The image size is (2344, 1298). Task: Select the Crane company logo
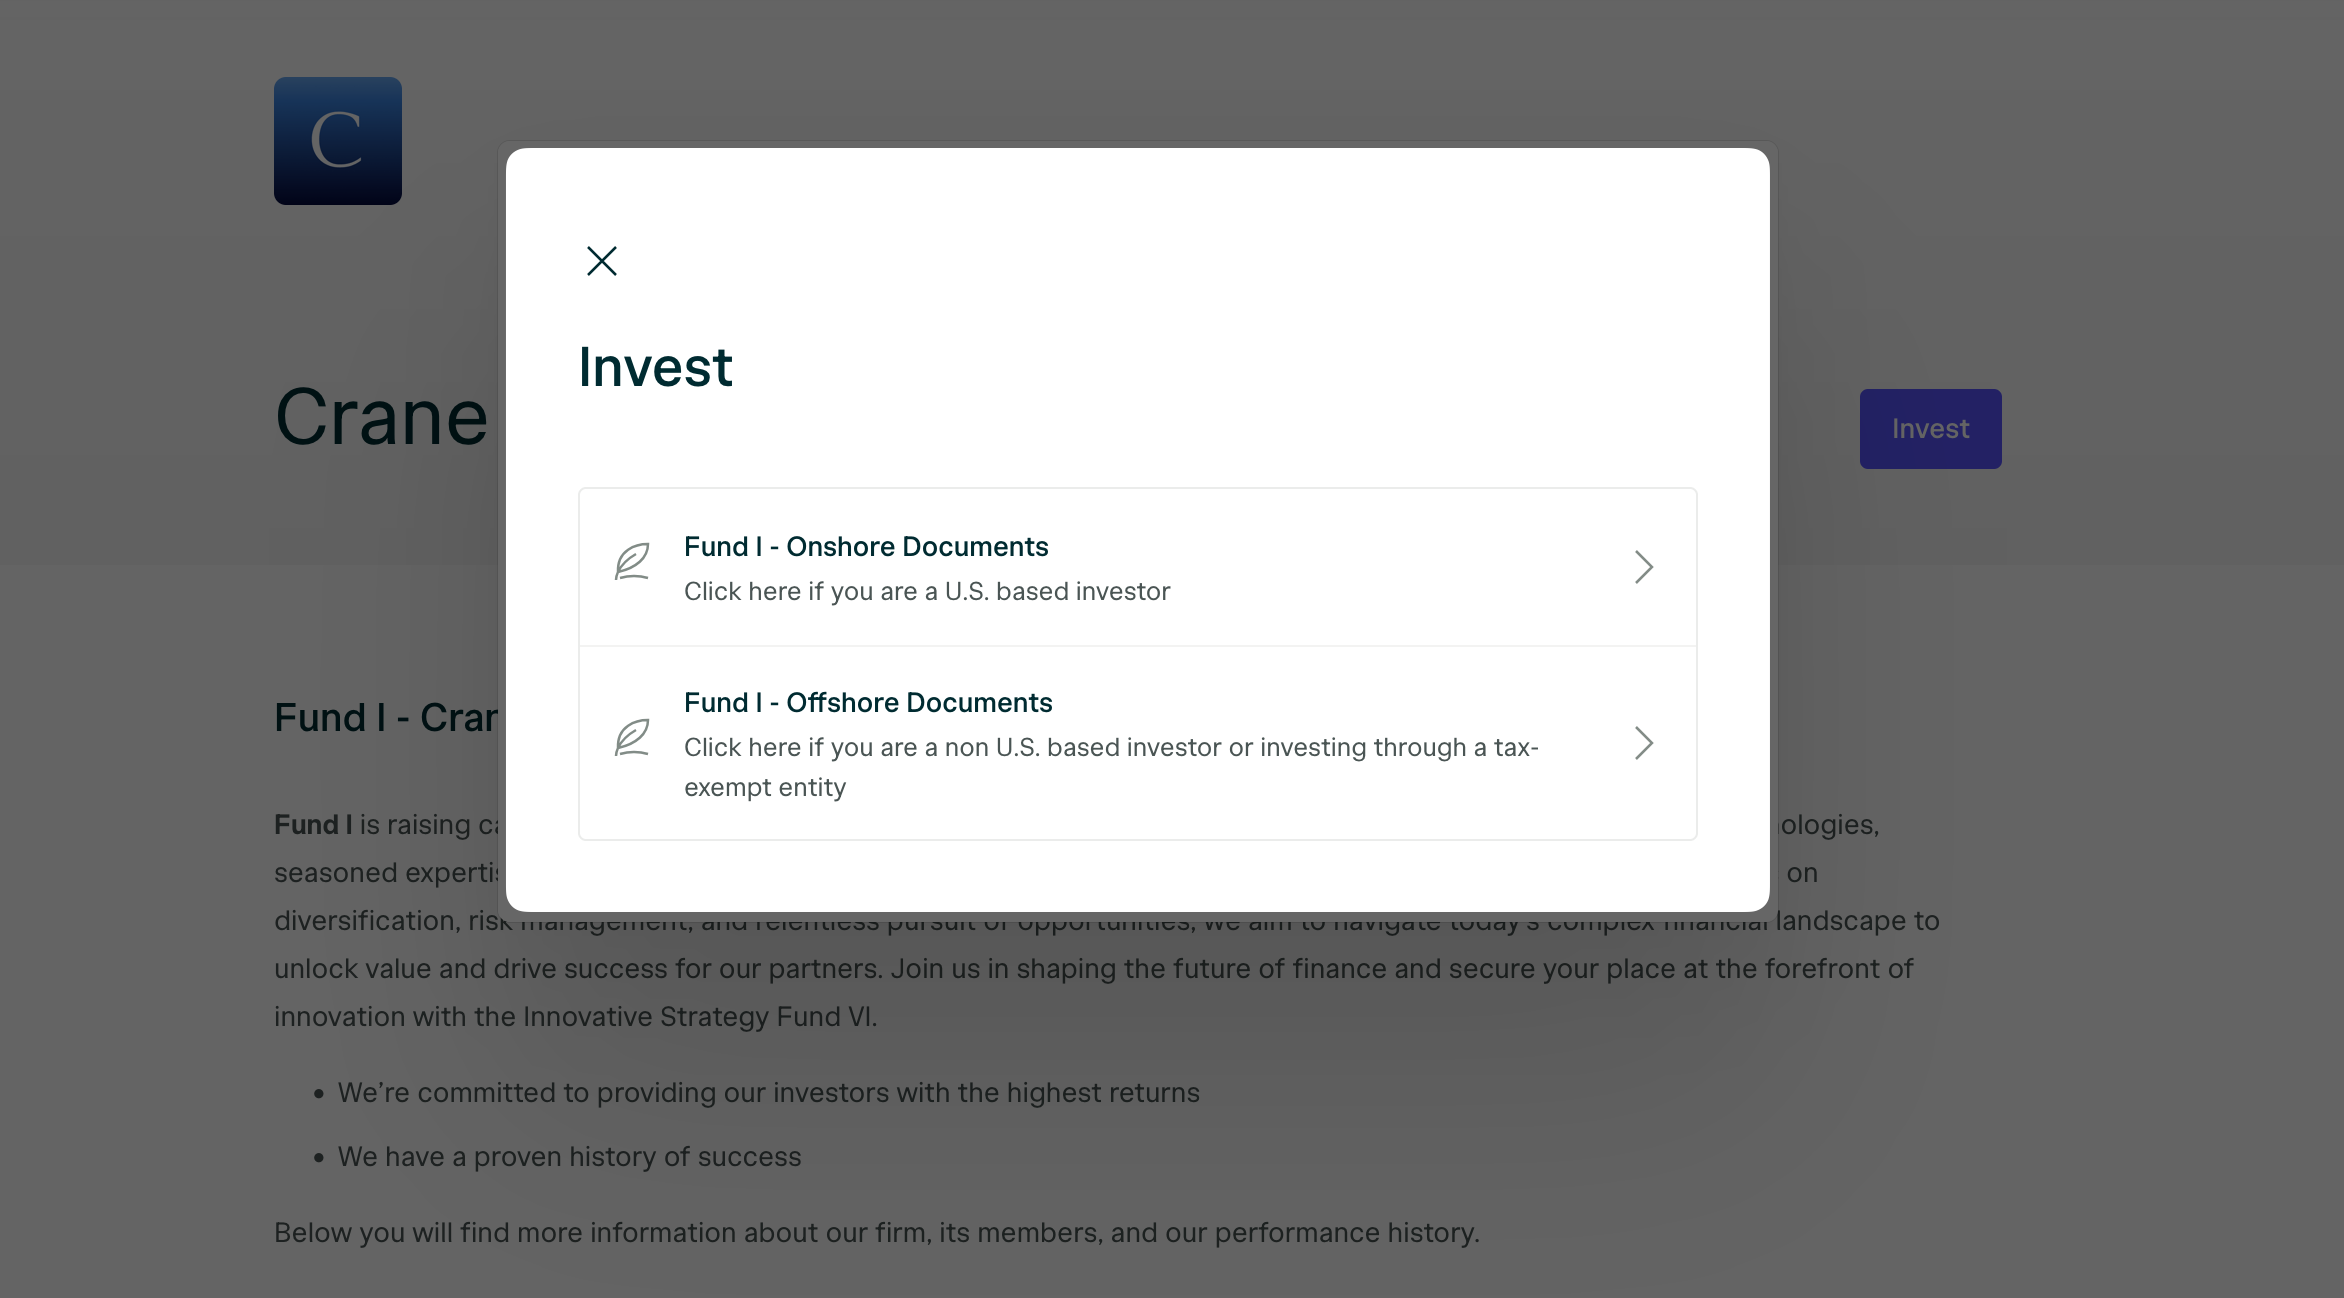click(x=337, y=140)
